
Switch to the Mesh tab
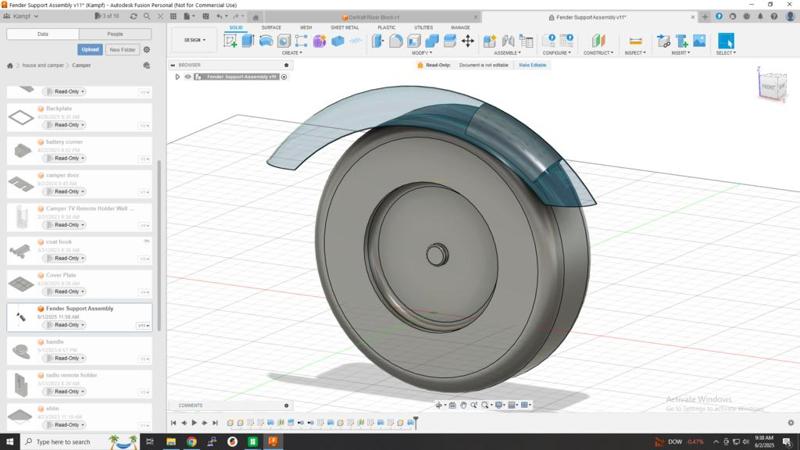coord(306,28)
